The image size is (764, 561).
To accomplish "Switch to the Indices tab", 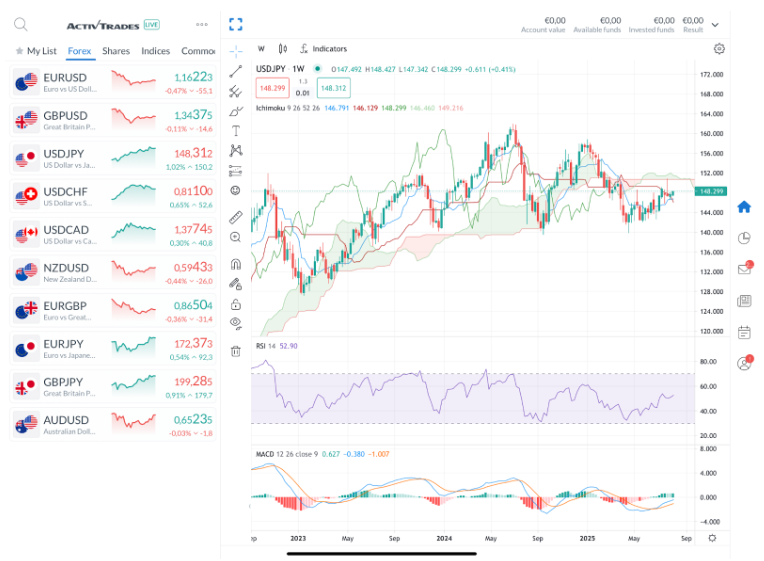I will [x=155, y=51].
